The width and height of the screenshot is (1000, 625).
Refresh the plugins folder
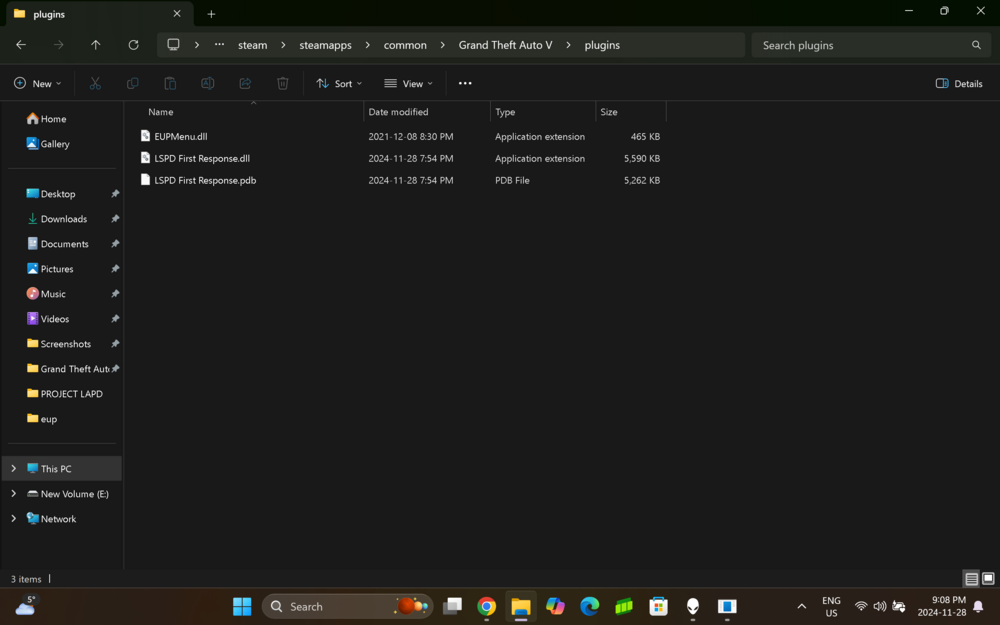pos(133,45)
